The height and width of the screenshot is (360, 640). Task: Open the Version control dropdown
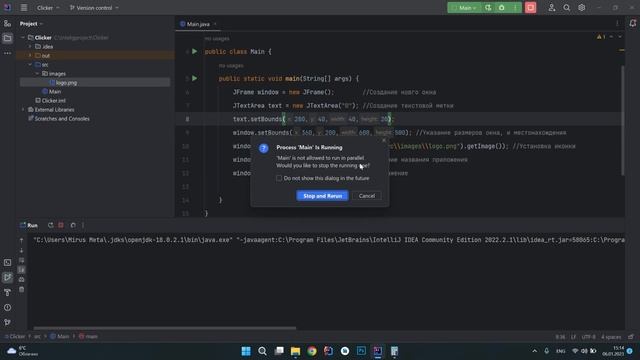point(94,8)
